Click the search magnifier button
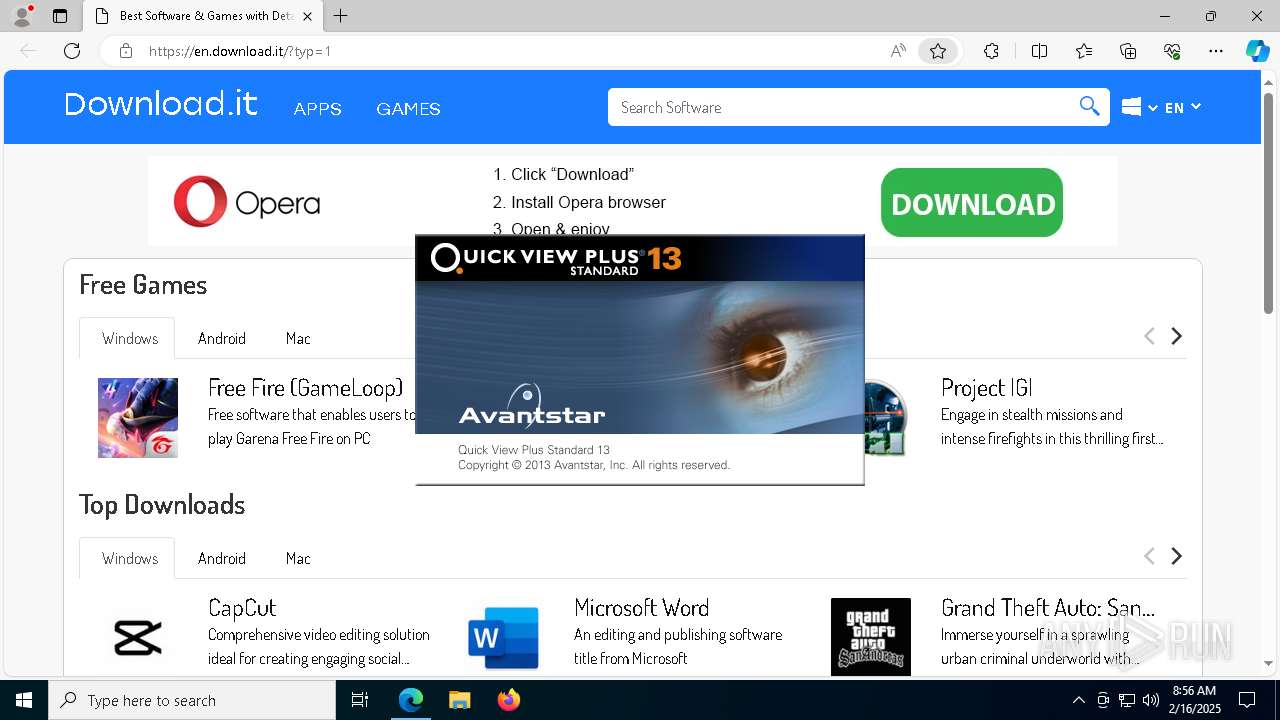 click(1089, 107)
